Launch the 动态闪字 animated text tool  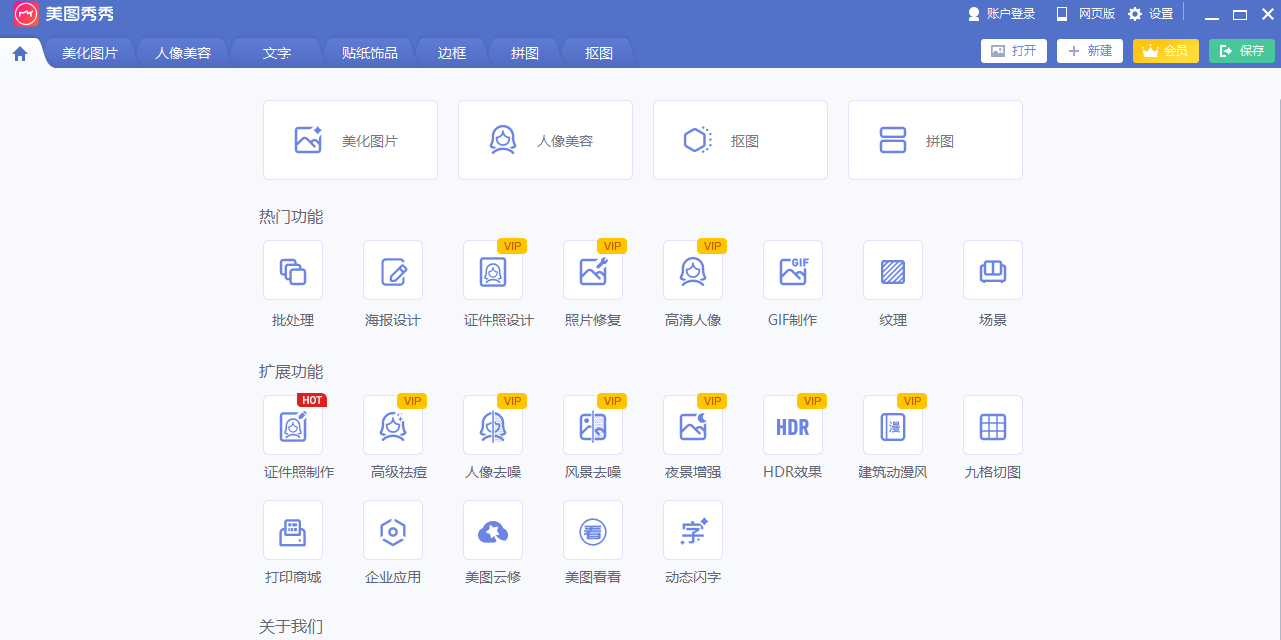point(693,530)
